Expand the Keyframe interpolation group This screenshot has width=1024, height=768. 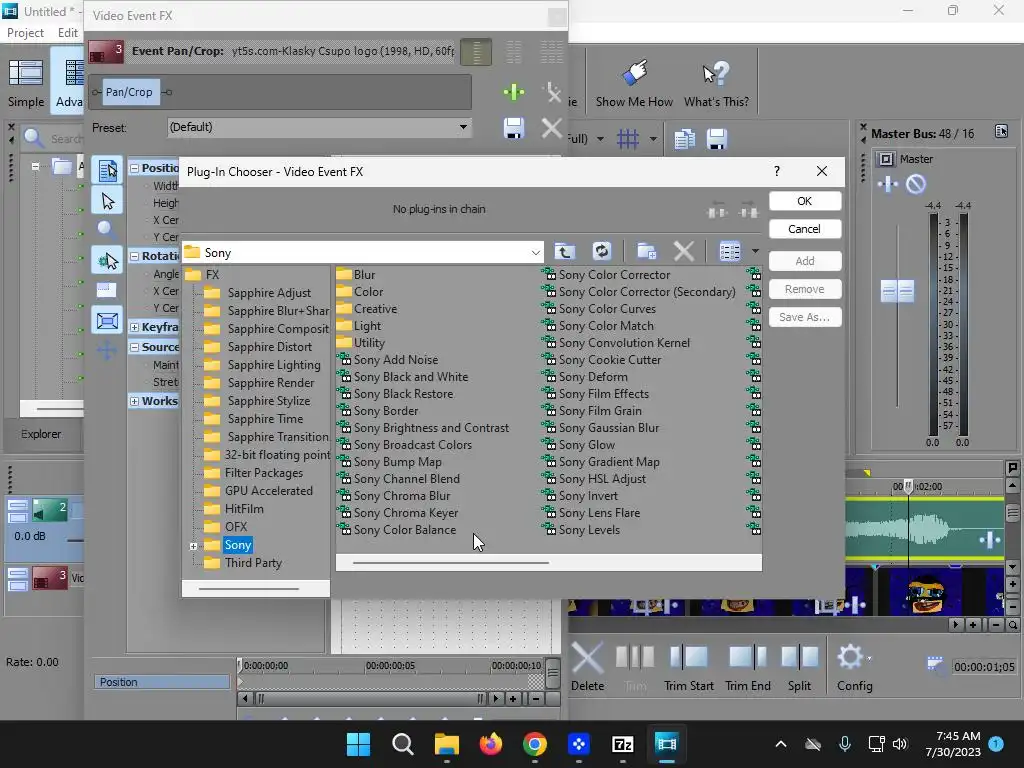134,327
